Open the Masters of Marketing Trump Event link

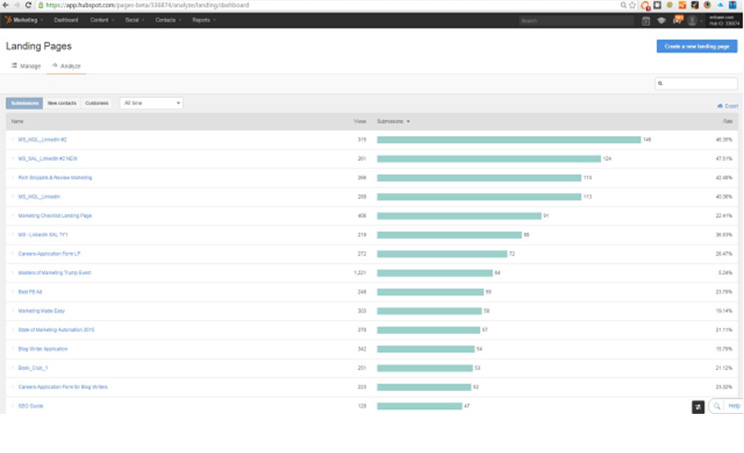55,273
